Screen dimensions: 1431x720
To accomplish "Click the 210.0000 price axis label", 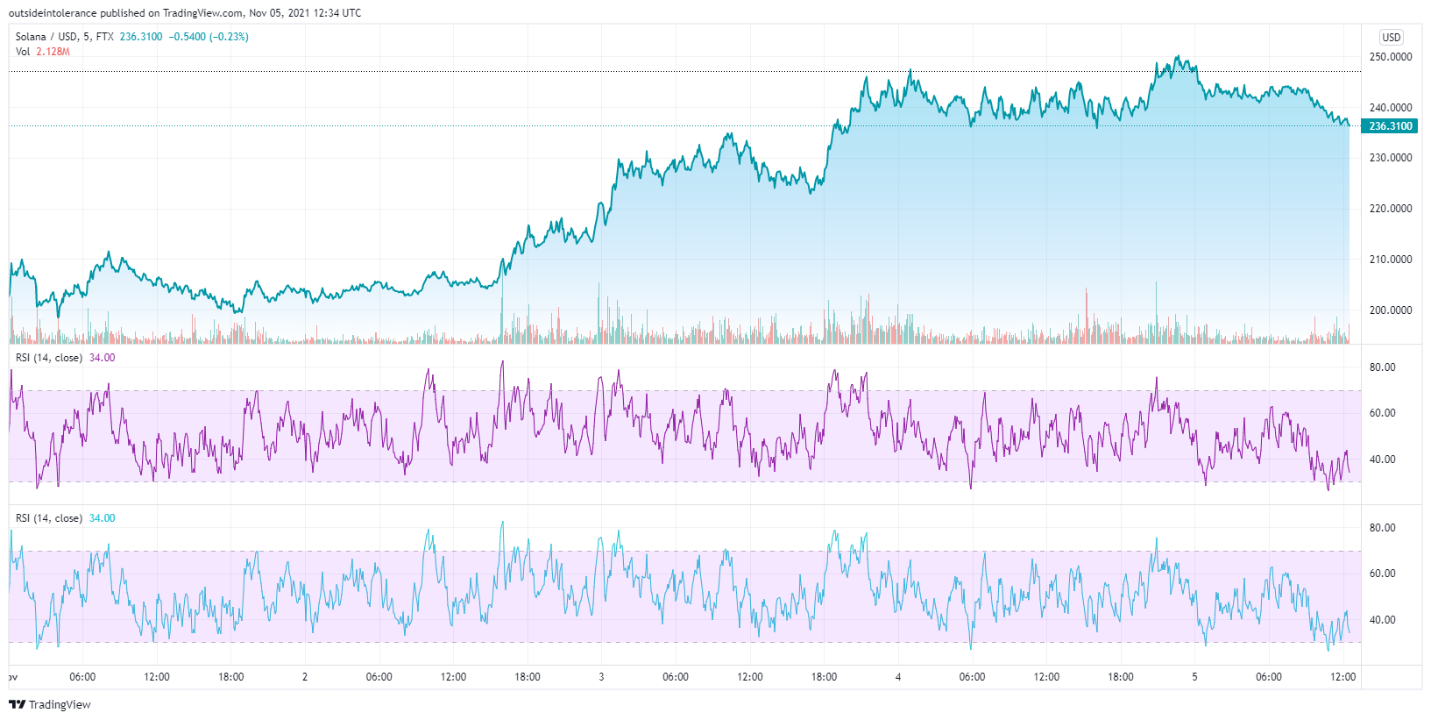I will click(1392, 259).
